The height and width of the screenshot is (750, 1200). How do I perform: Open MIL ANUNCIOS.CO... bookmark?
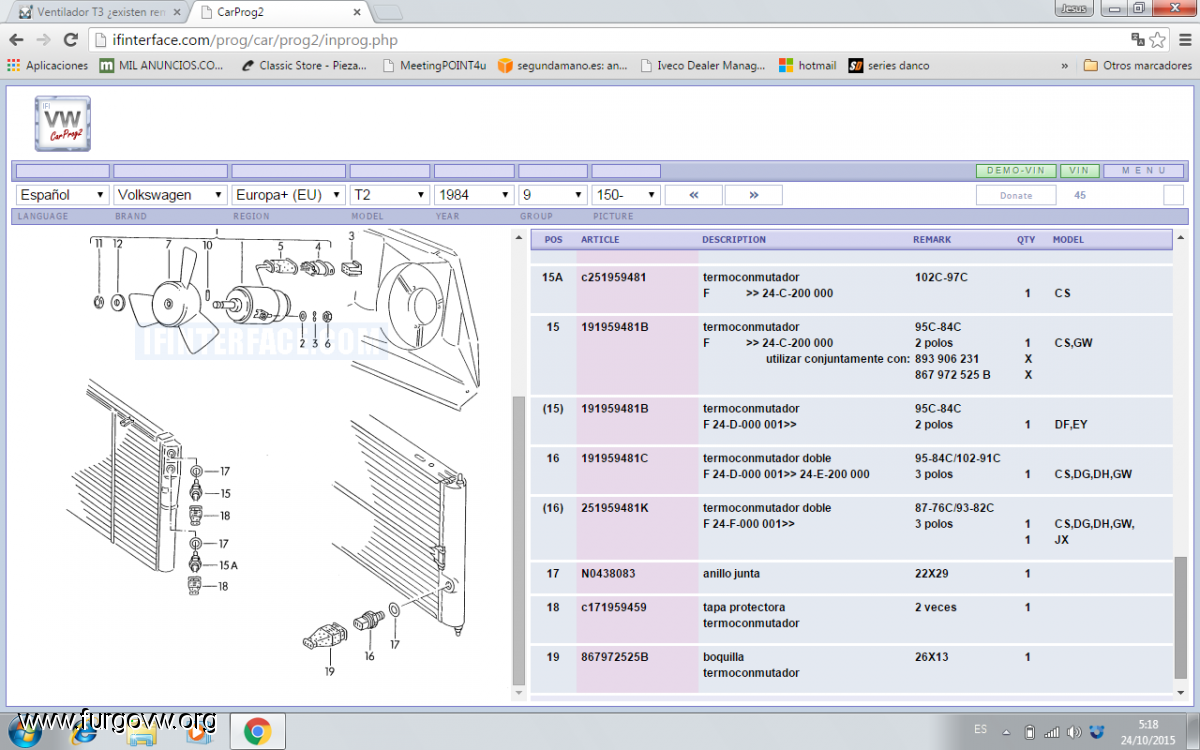pyautogui.click(x=162, y=65)
